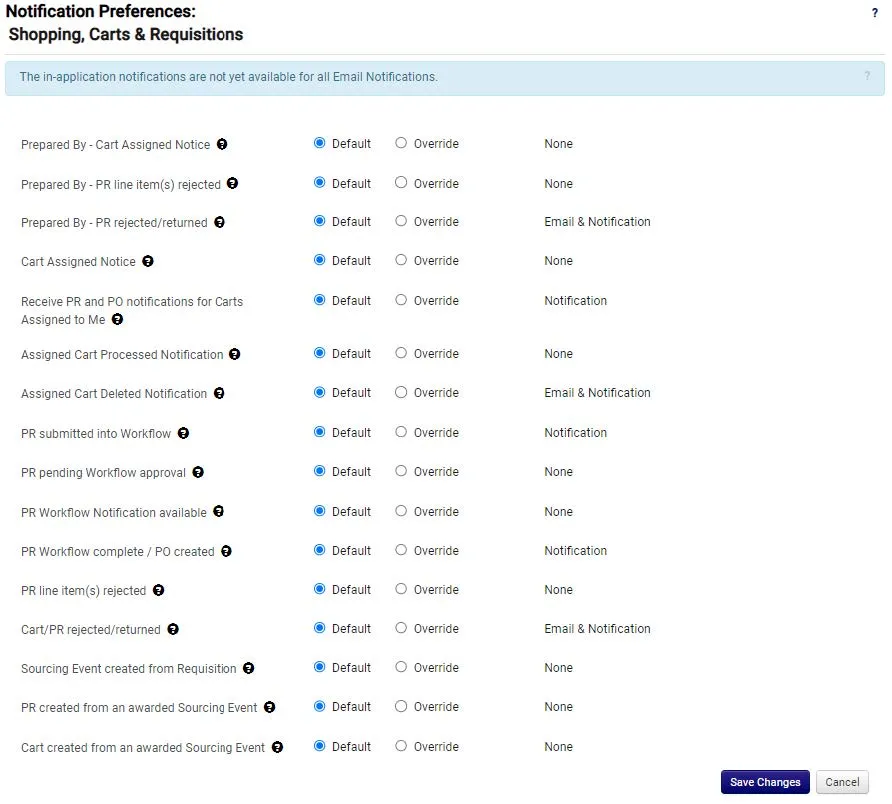Image resolution: width=892 pixels, height=804 pixels.
Task: Click the Save Changes button
Action: pyautogui.click(x=765, y=782)
